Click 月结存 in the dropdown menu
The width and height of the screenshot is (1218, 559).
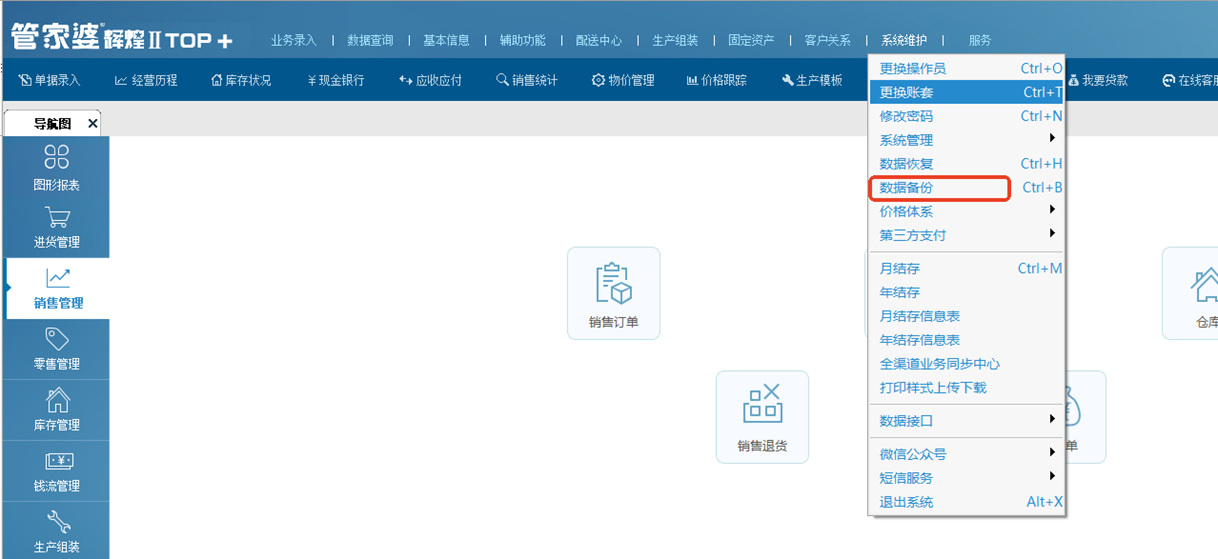[x=900, y=269]
